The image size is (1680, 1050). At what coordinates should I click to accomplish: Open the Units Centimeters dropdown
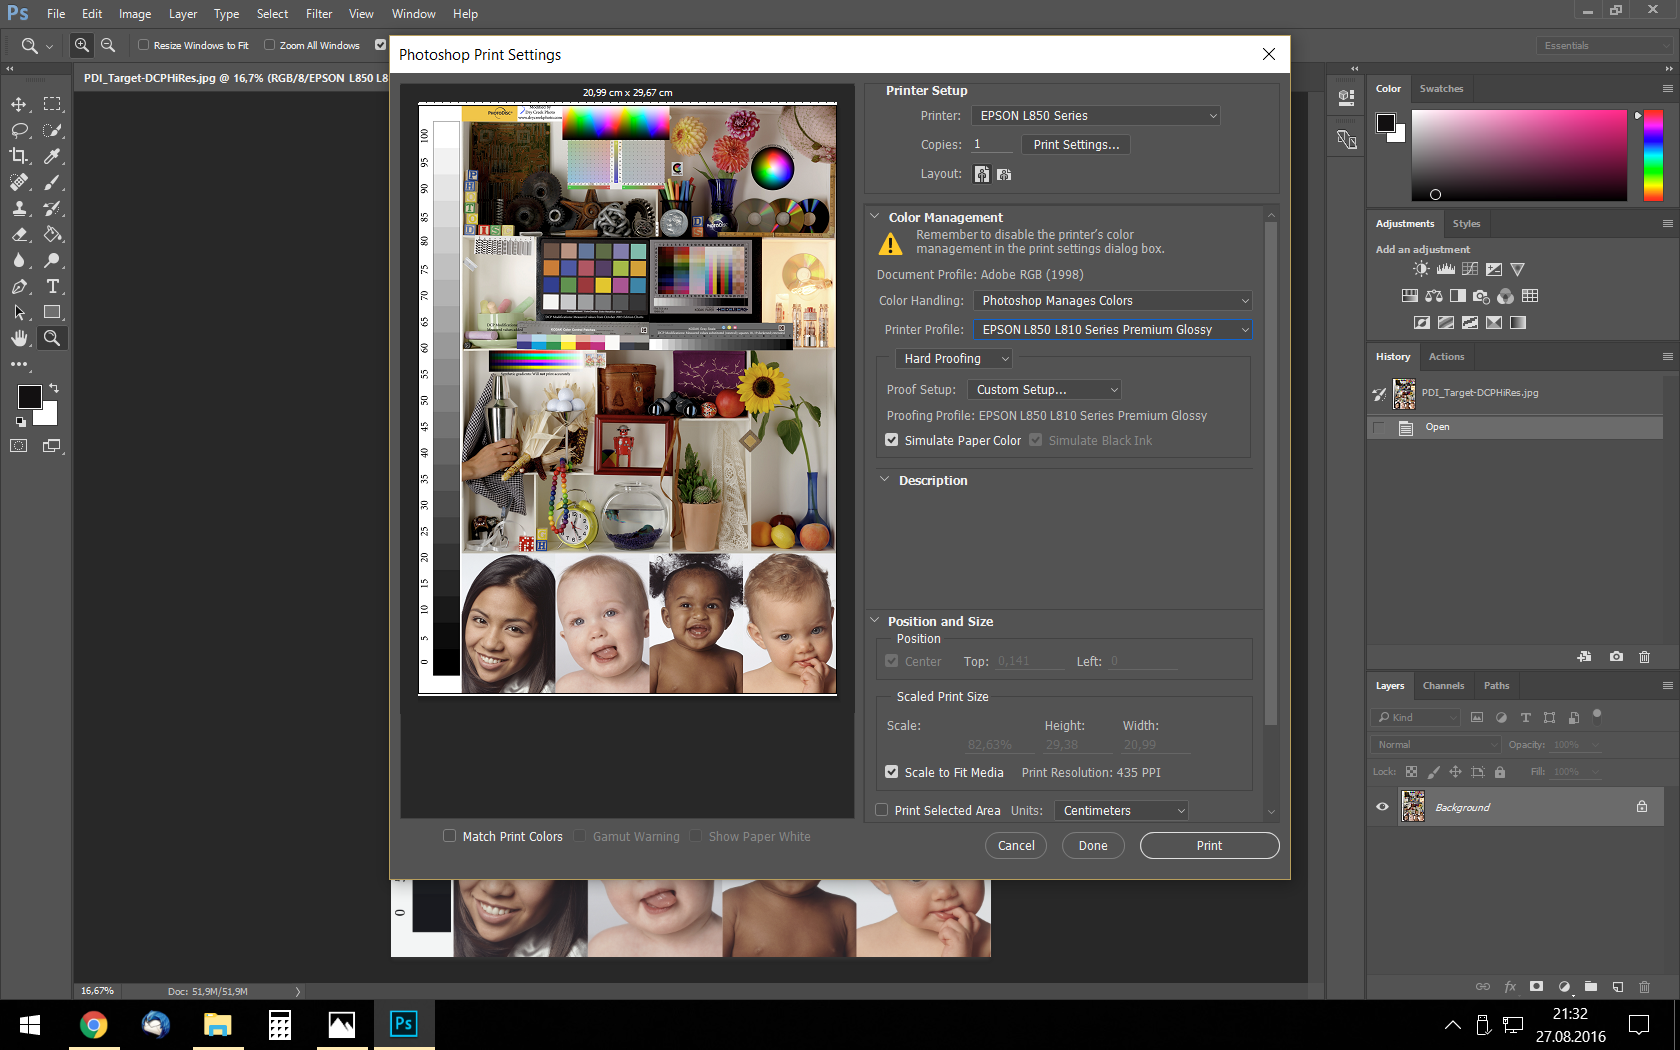(x=1121, y=811)
